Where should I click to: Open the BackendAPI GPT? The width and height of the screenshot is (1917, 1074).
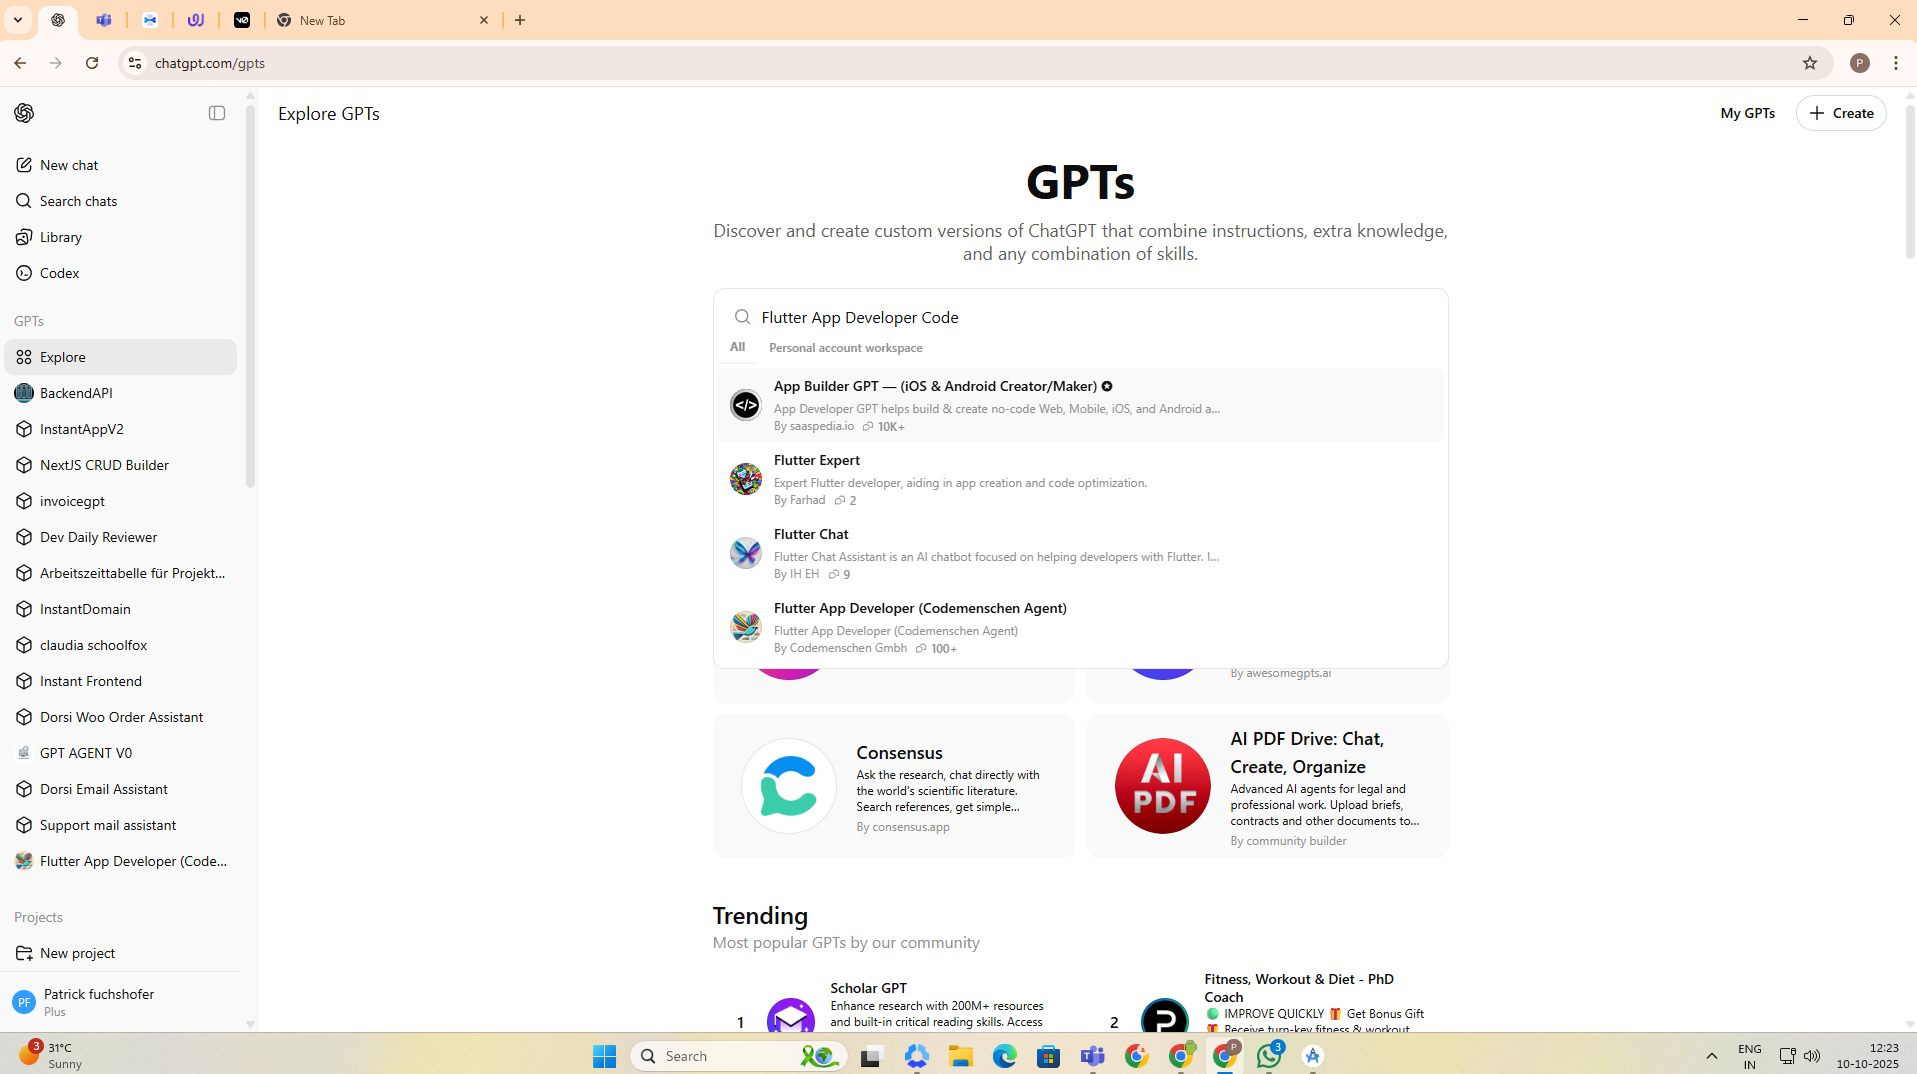120,393
